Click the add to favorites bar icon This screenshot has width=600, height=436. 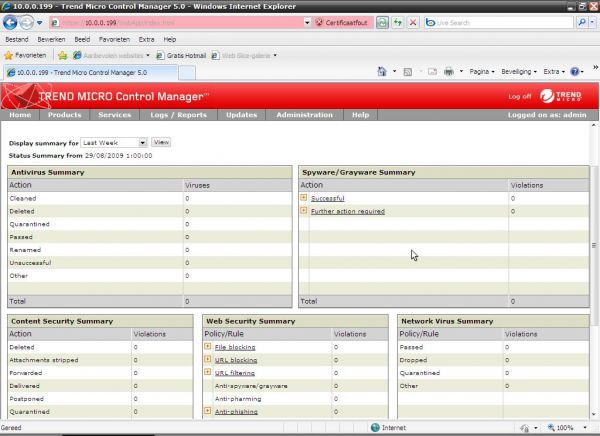click(x=63, y=56)
